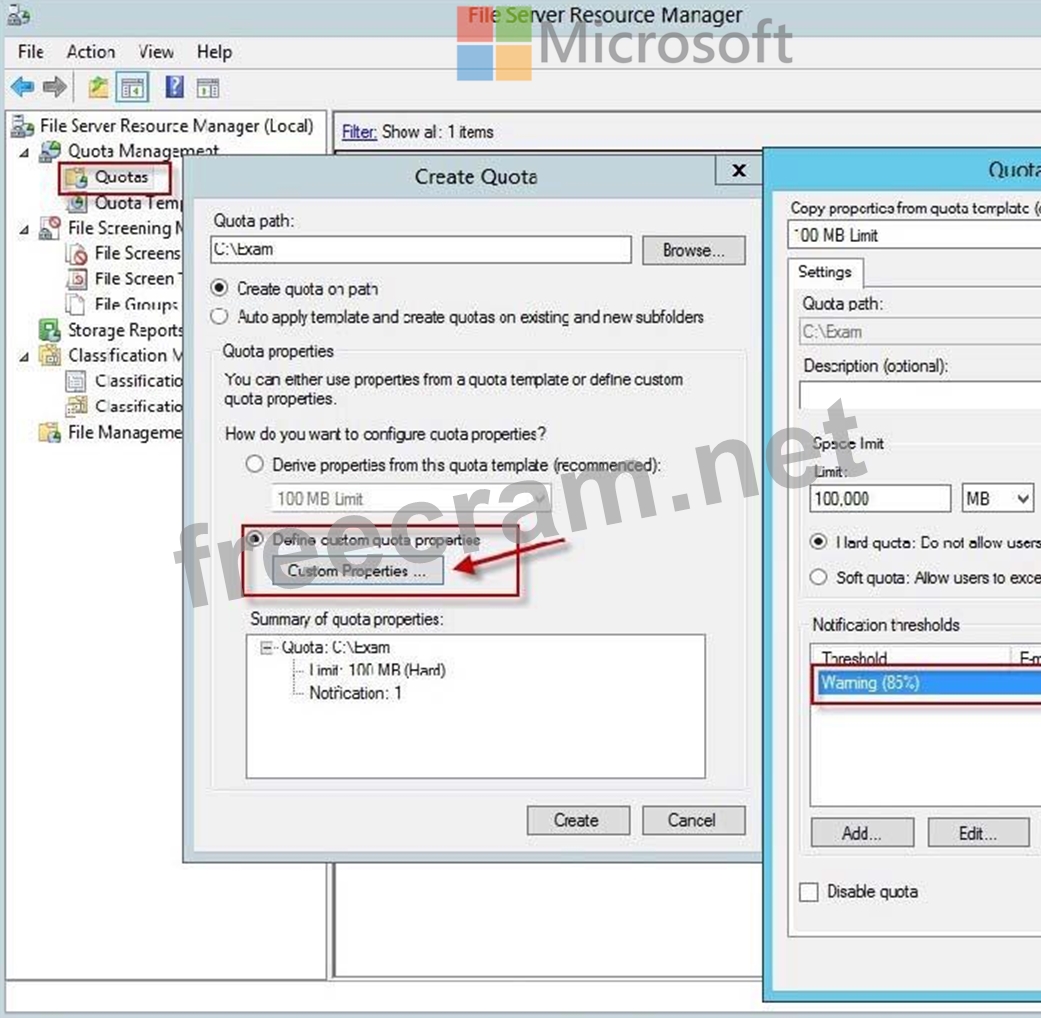Open the Action menu

click(91, 52)
